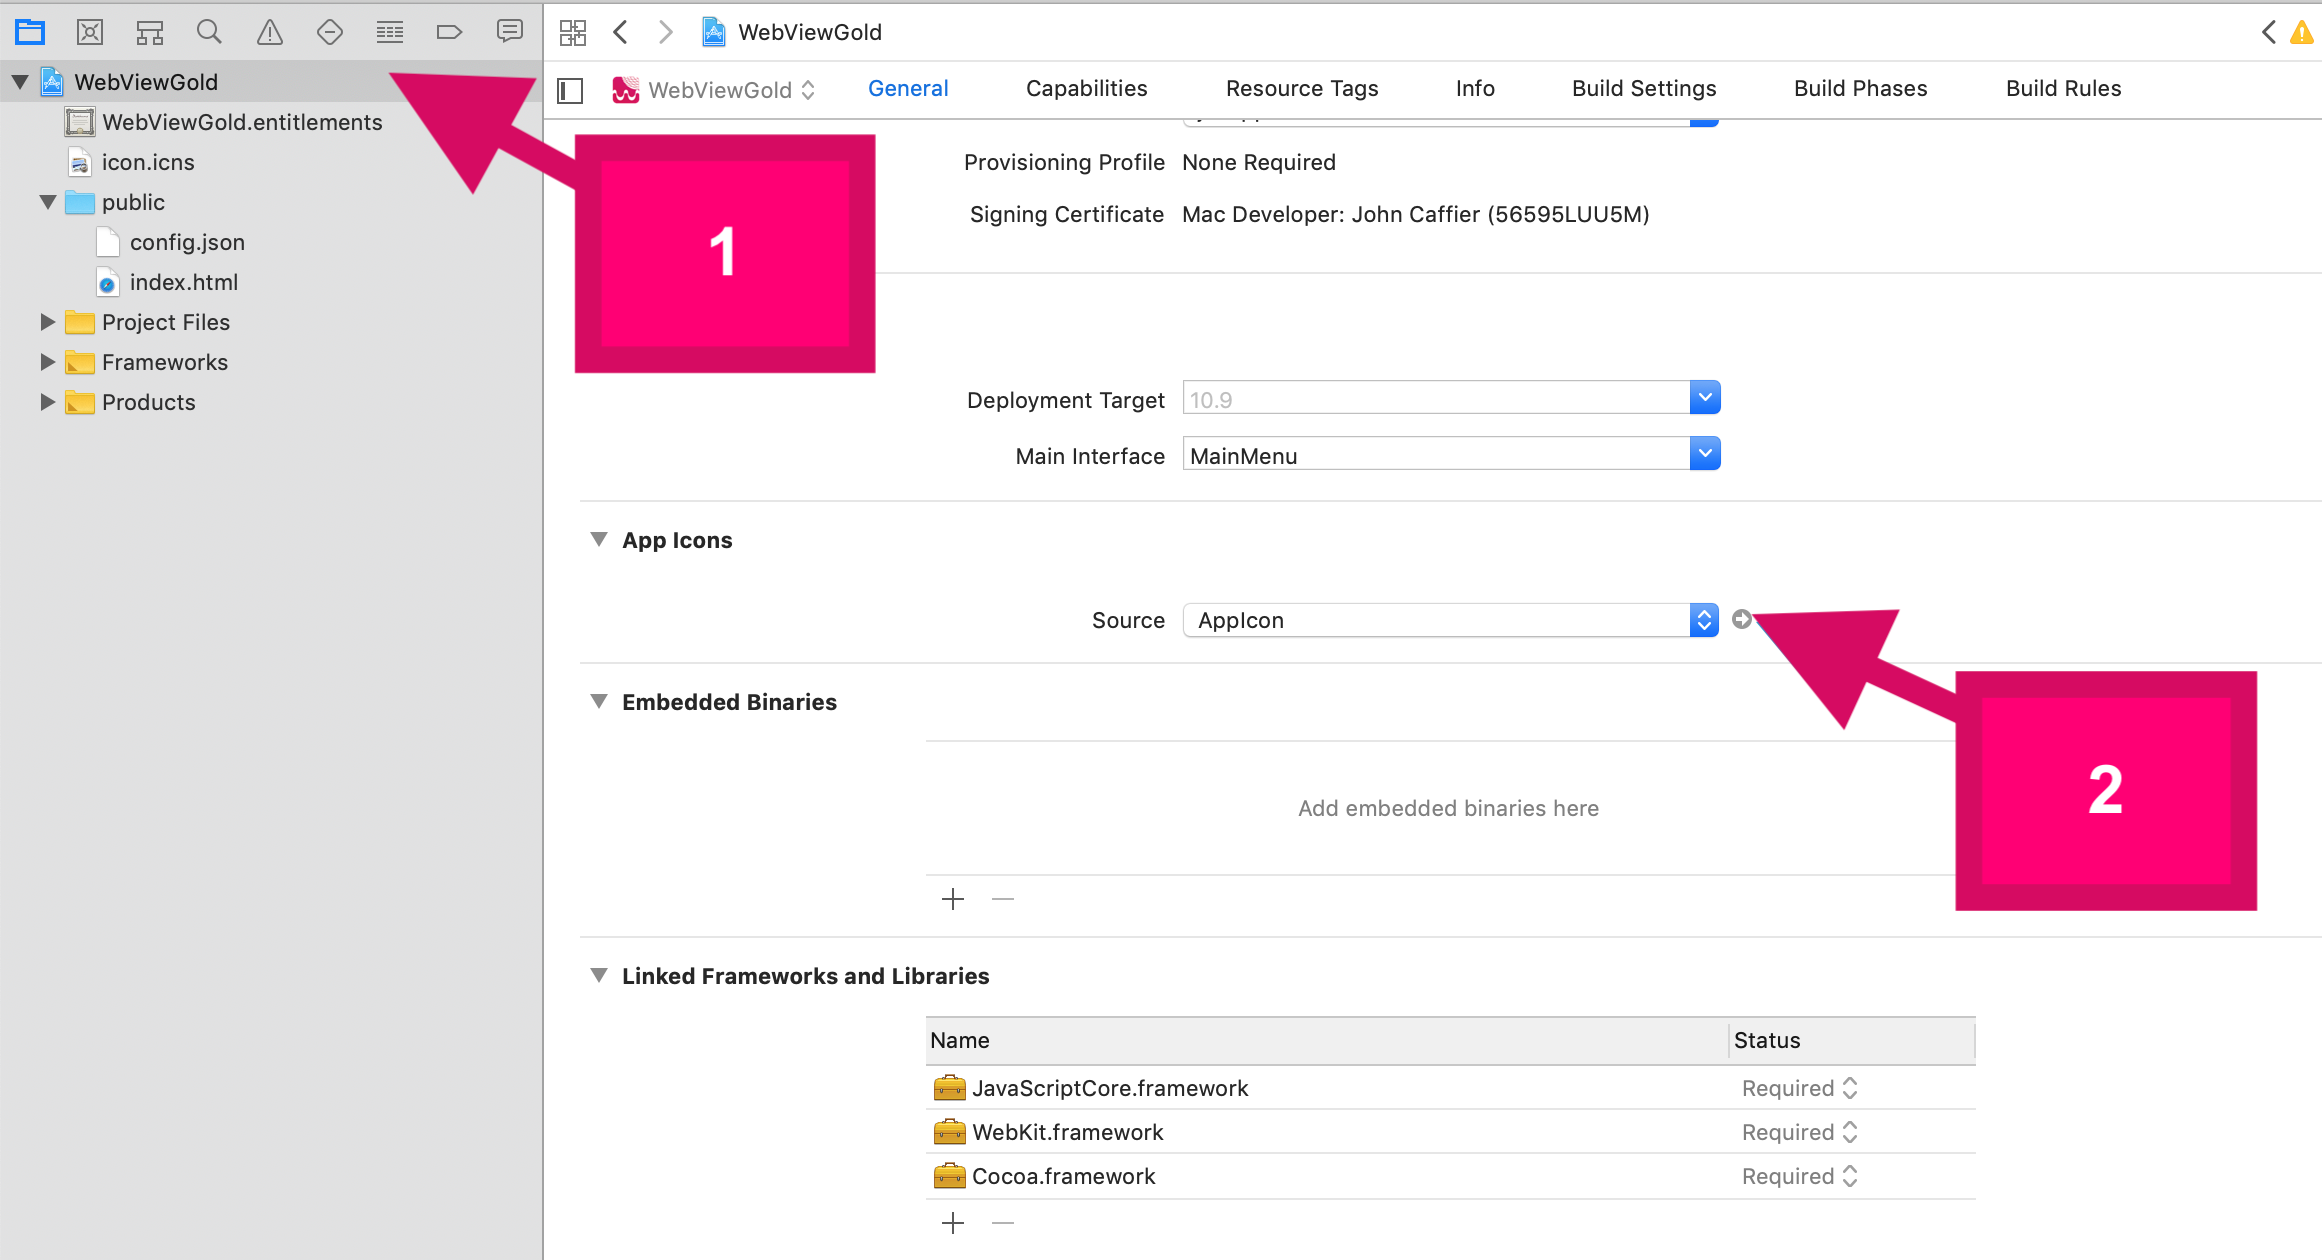Image resolution: width=2322 pixels, height=1260 pixels.
Task: Open the Source Control navigator
Action: pyautogui.click(x=90, y=32)
